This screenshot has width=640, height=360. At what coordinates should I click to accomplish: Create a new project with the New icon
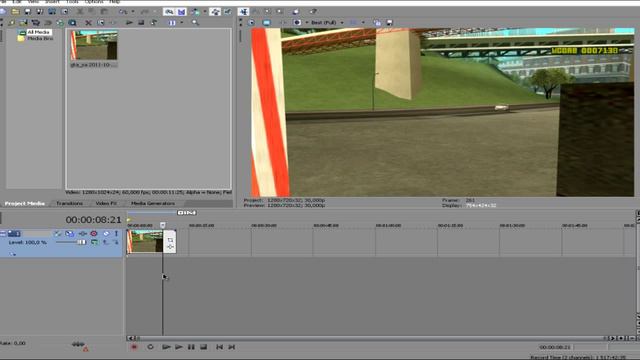[x=3, y=11]
